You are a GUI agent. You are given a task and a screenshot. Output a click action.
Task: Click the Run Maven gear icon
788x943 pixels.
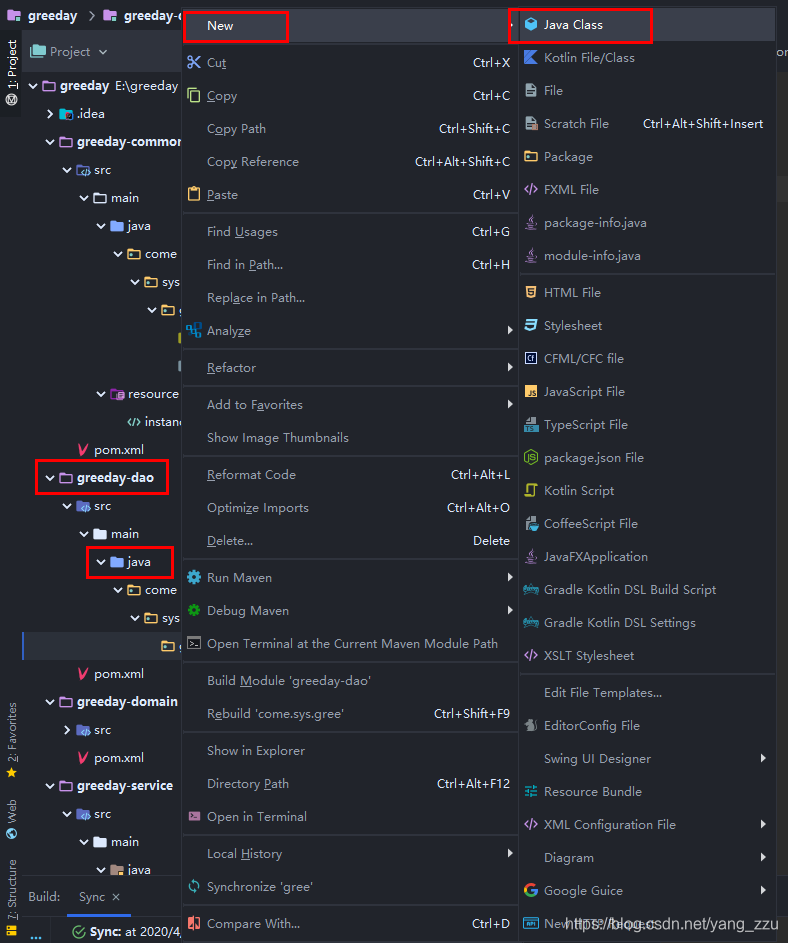(194, 577)
